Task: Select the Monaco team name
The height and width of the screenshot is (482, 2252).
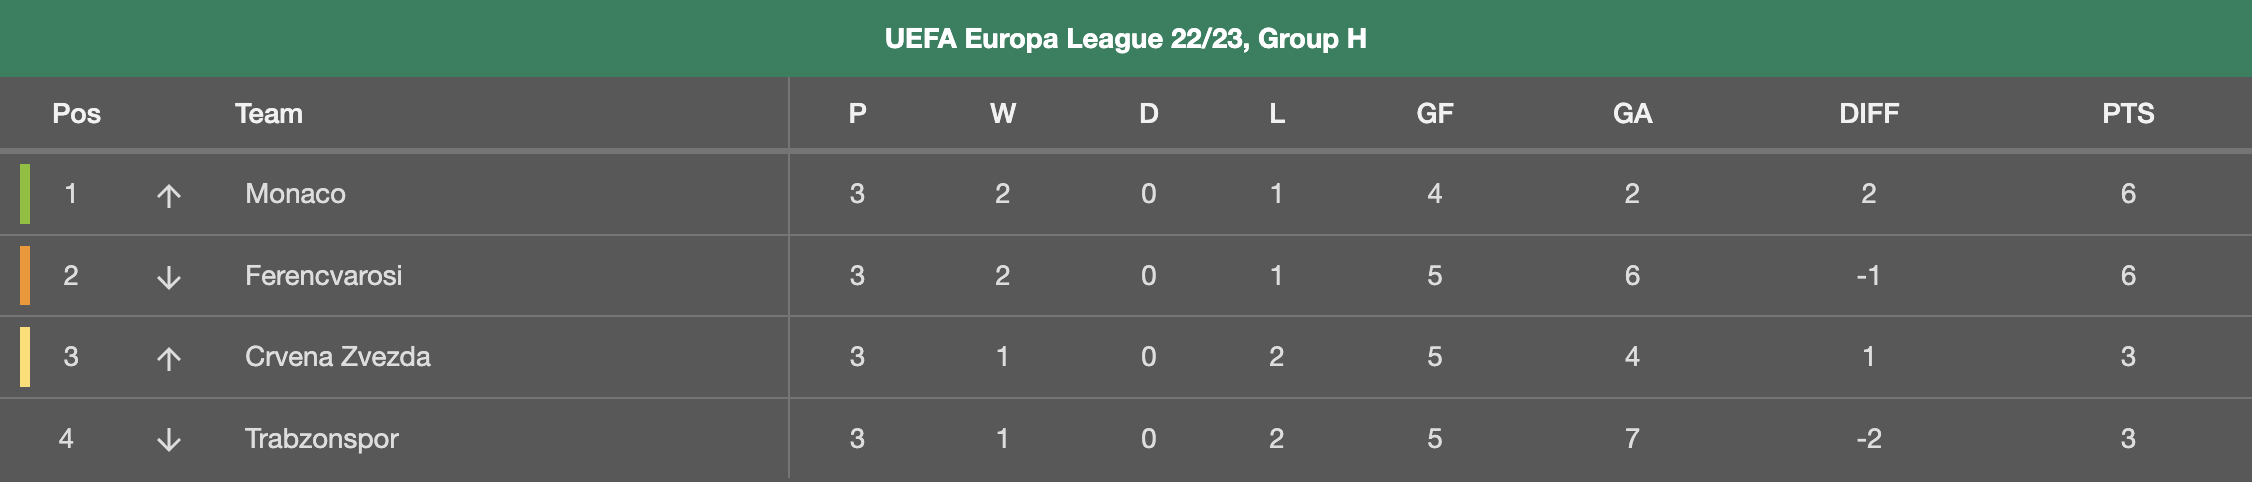Action: click(295, 194)
